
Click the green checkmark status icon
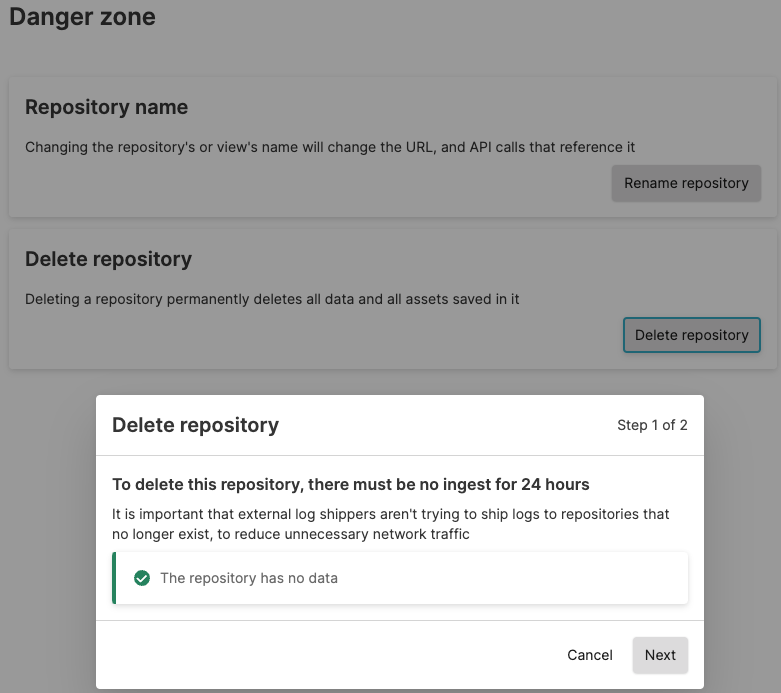142,578
